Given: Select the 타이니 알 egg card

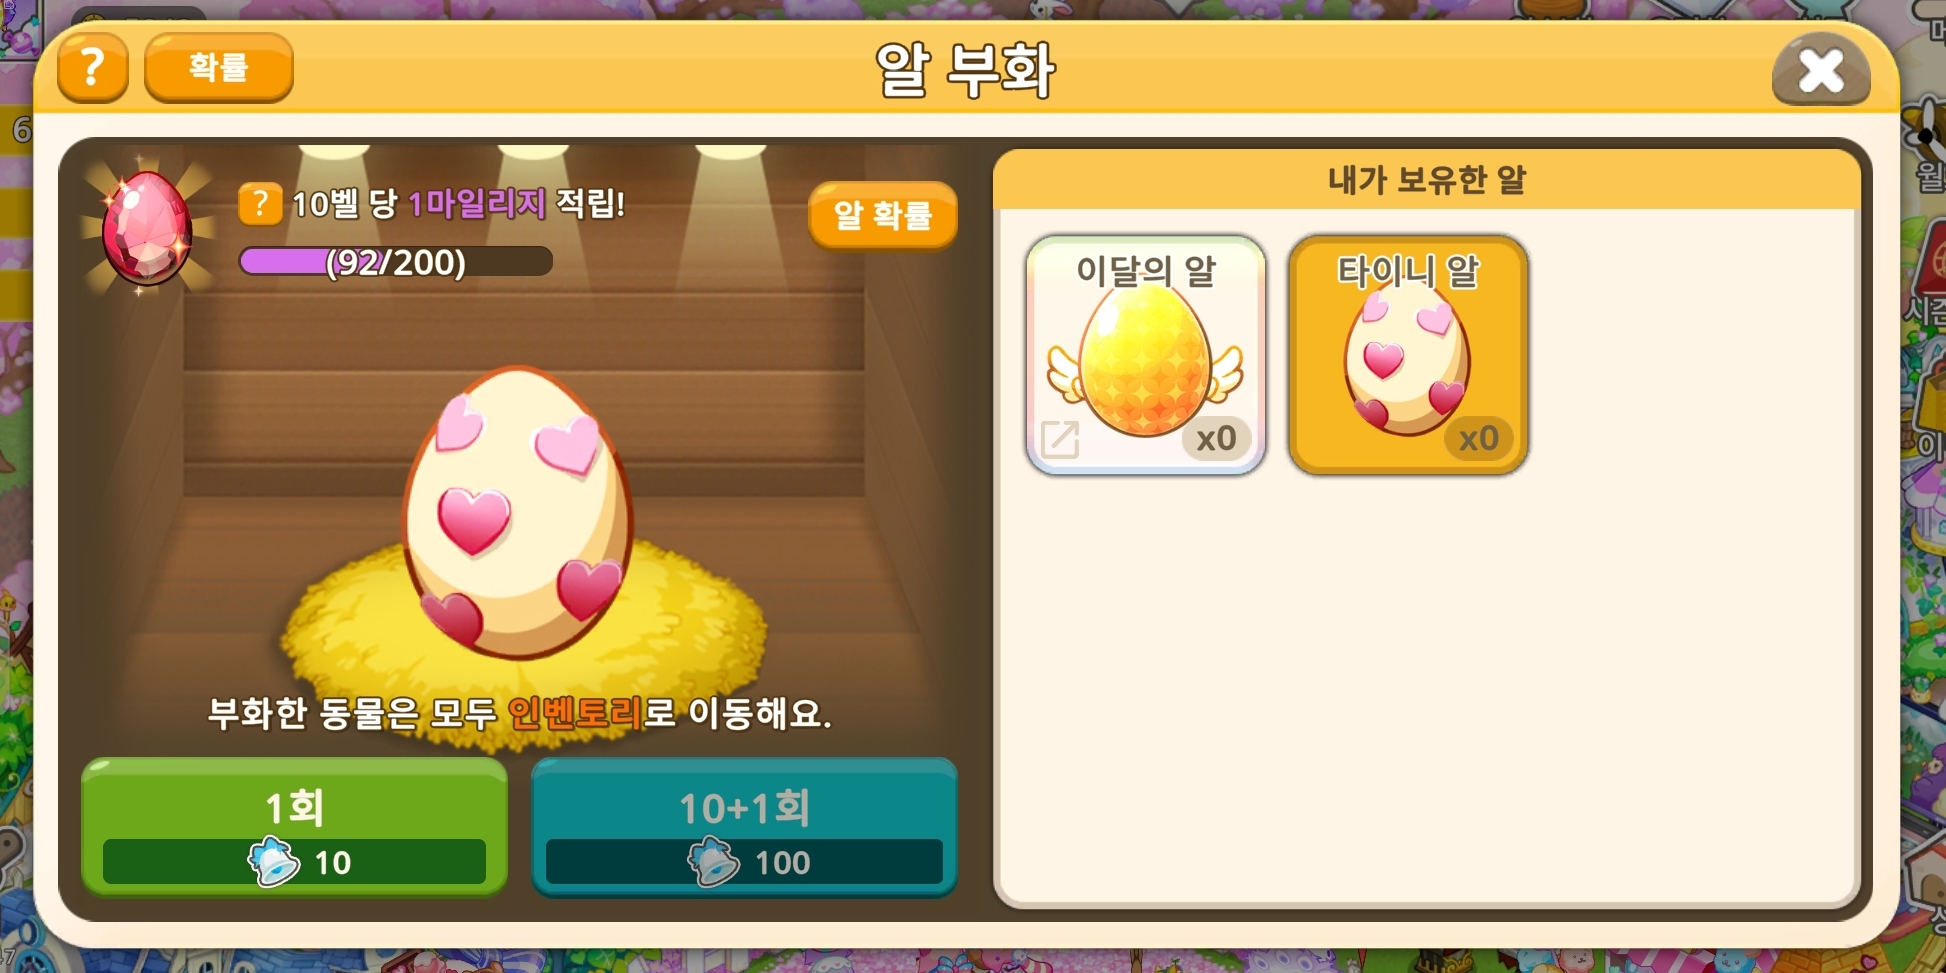Looking at the screenshot, I should tap(1408, 355).
